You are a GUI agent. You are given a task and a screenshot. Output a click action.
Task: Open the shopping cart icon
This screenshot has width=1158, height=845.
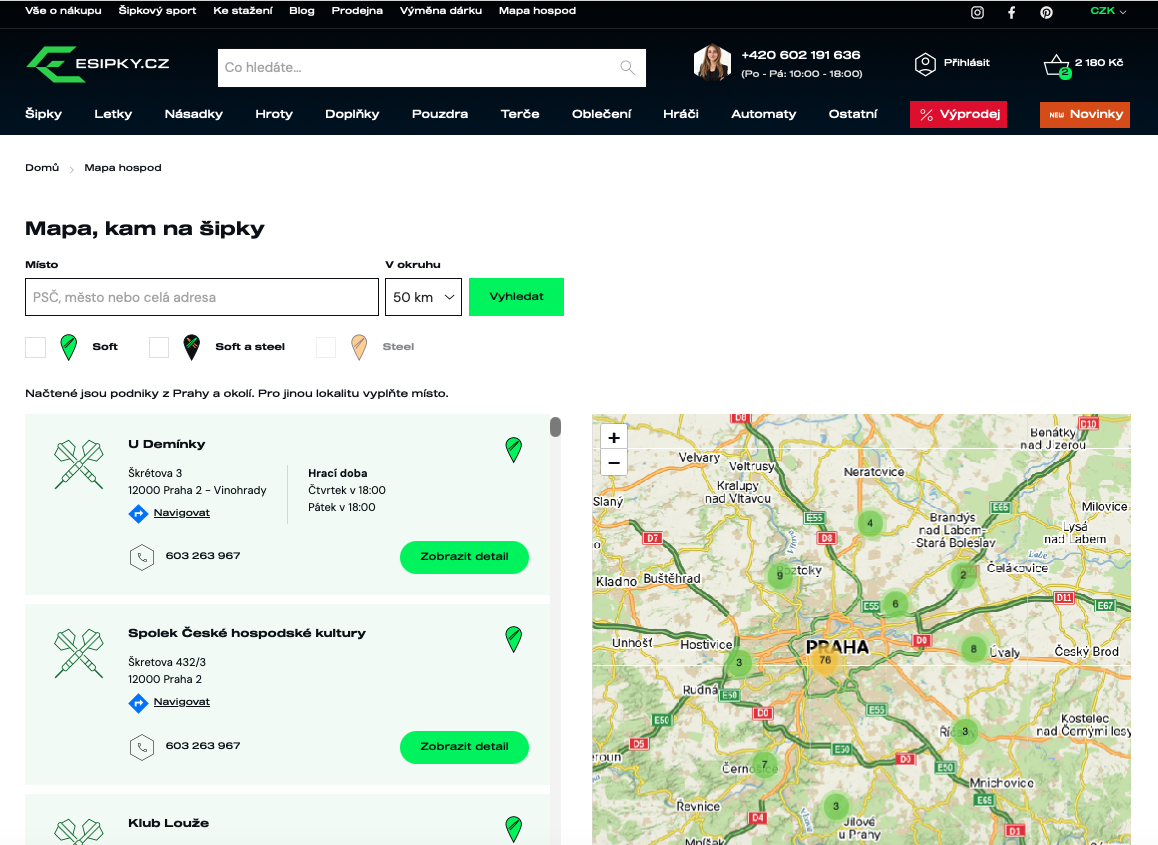[x=1056, y=66]
